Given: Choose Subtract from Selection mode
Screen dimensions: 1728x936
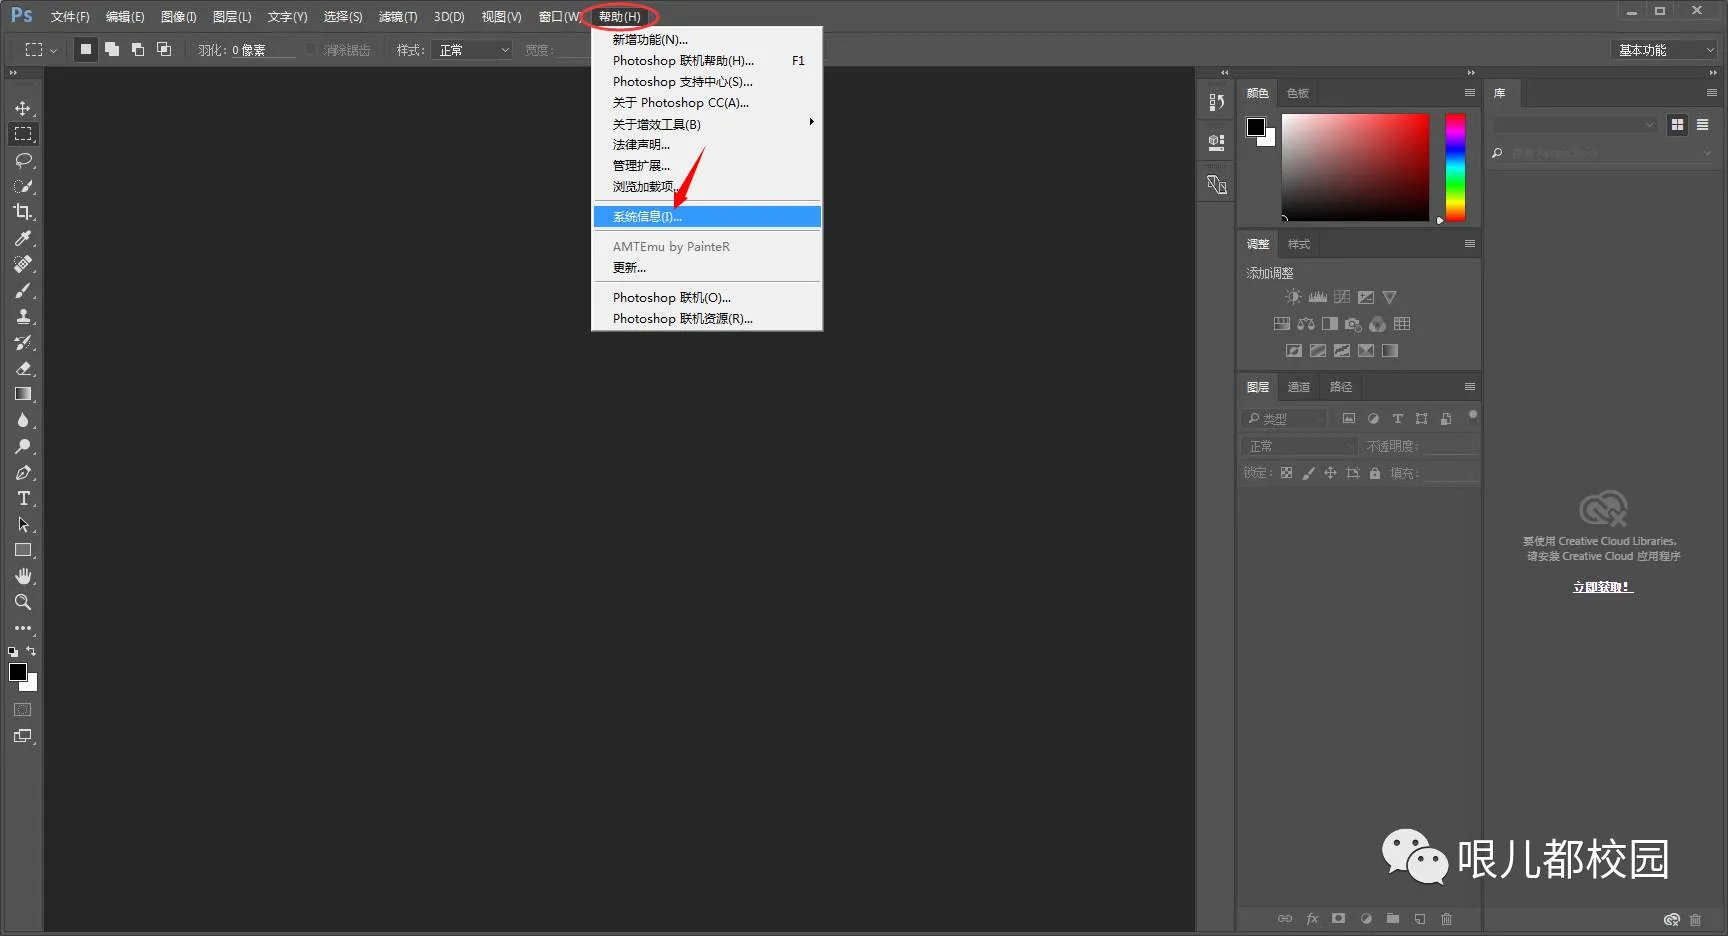Looking at the screenshot, I should tap(138, 49).
